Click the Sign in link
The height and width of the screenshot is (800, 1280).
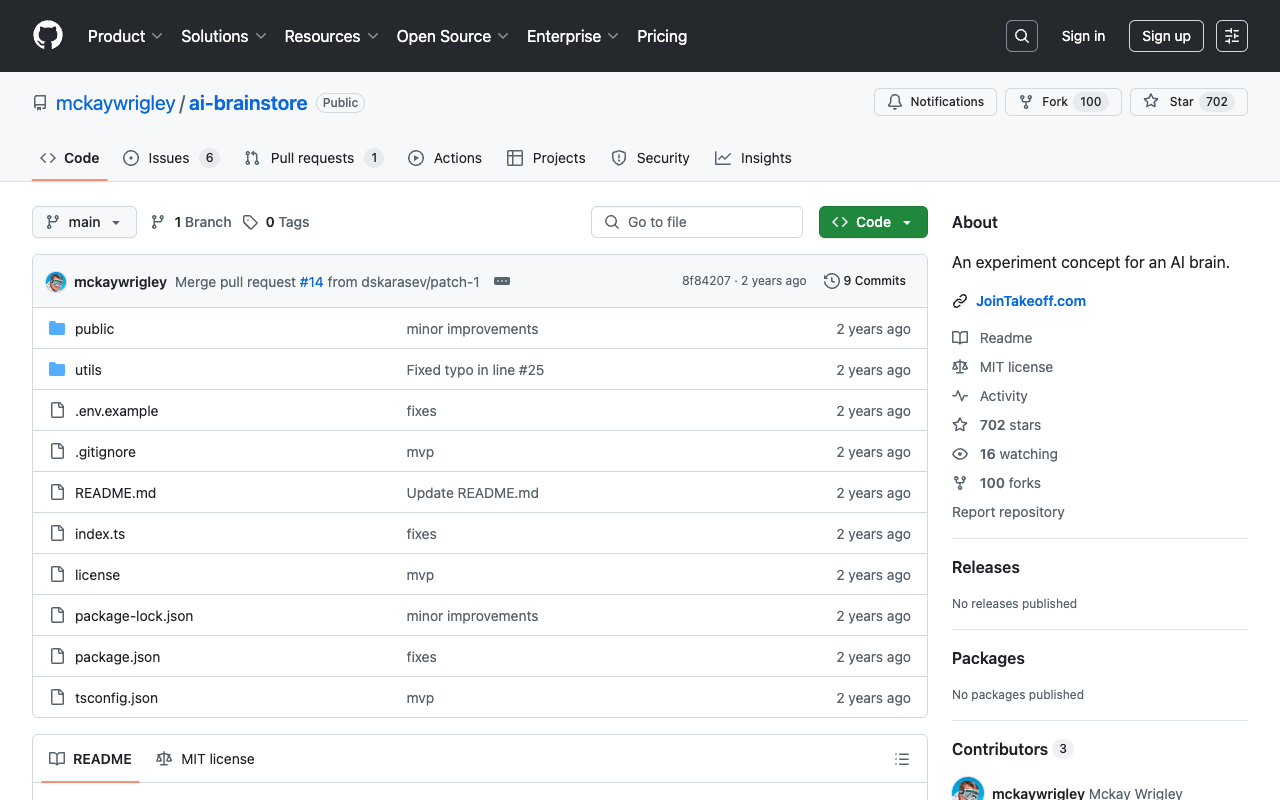coord(1083,36)
